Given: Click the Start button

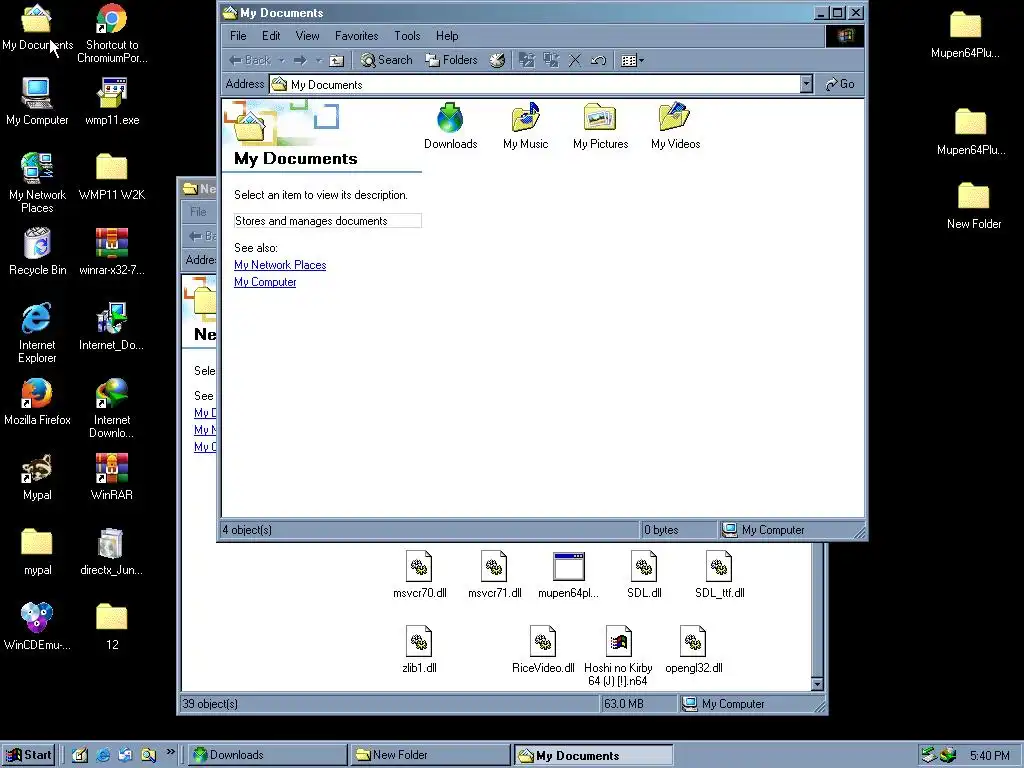Looking at the screenshot, I should (x=28, y=755).
